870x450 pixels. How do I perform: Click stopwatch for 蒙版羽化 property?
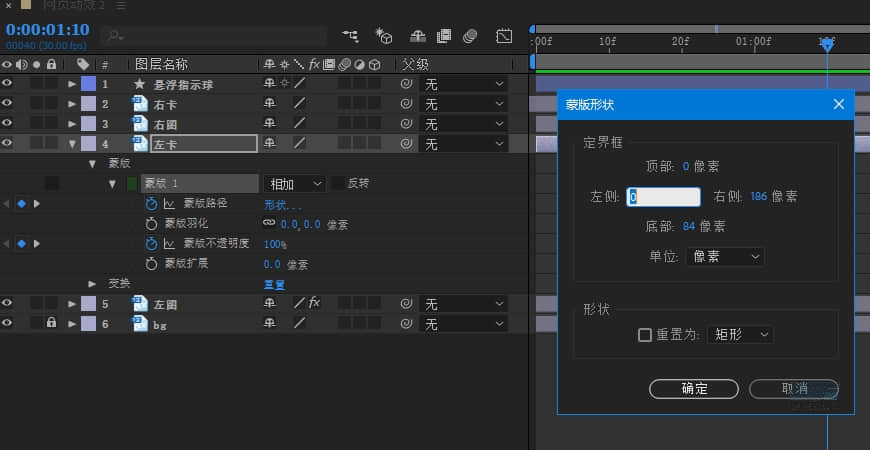point(152,224)
